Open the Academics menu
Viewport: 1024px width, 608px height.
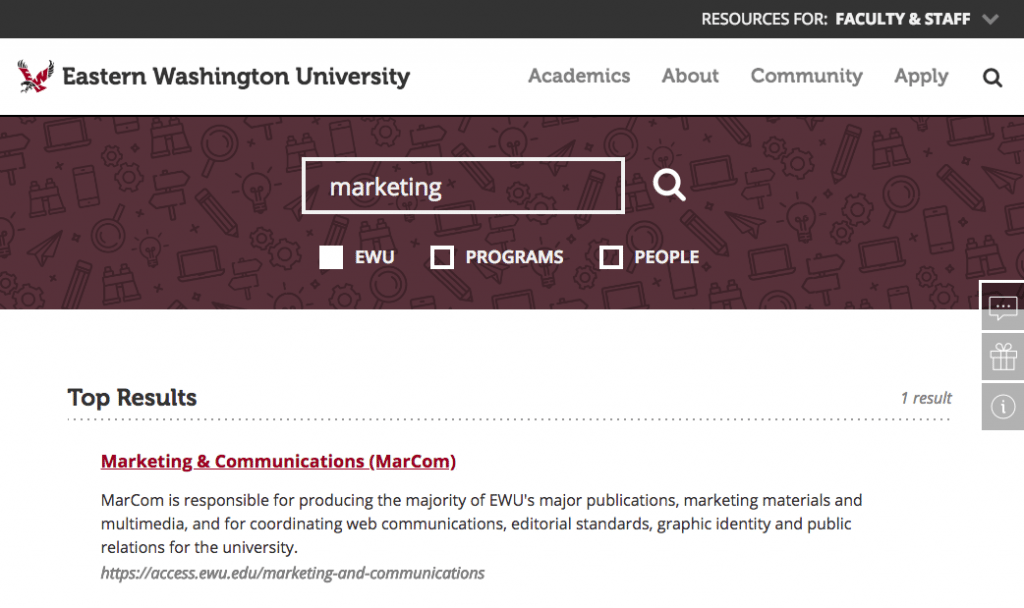point(579,76)
